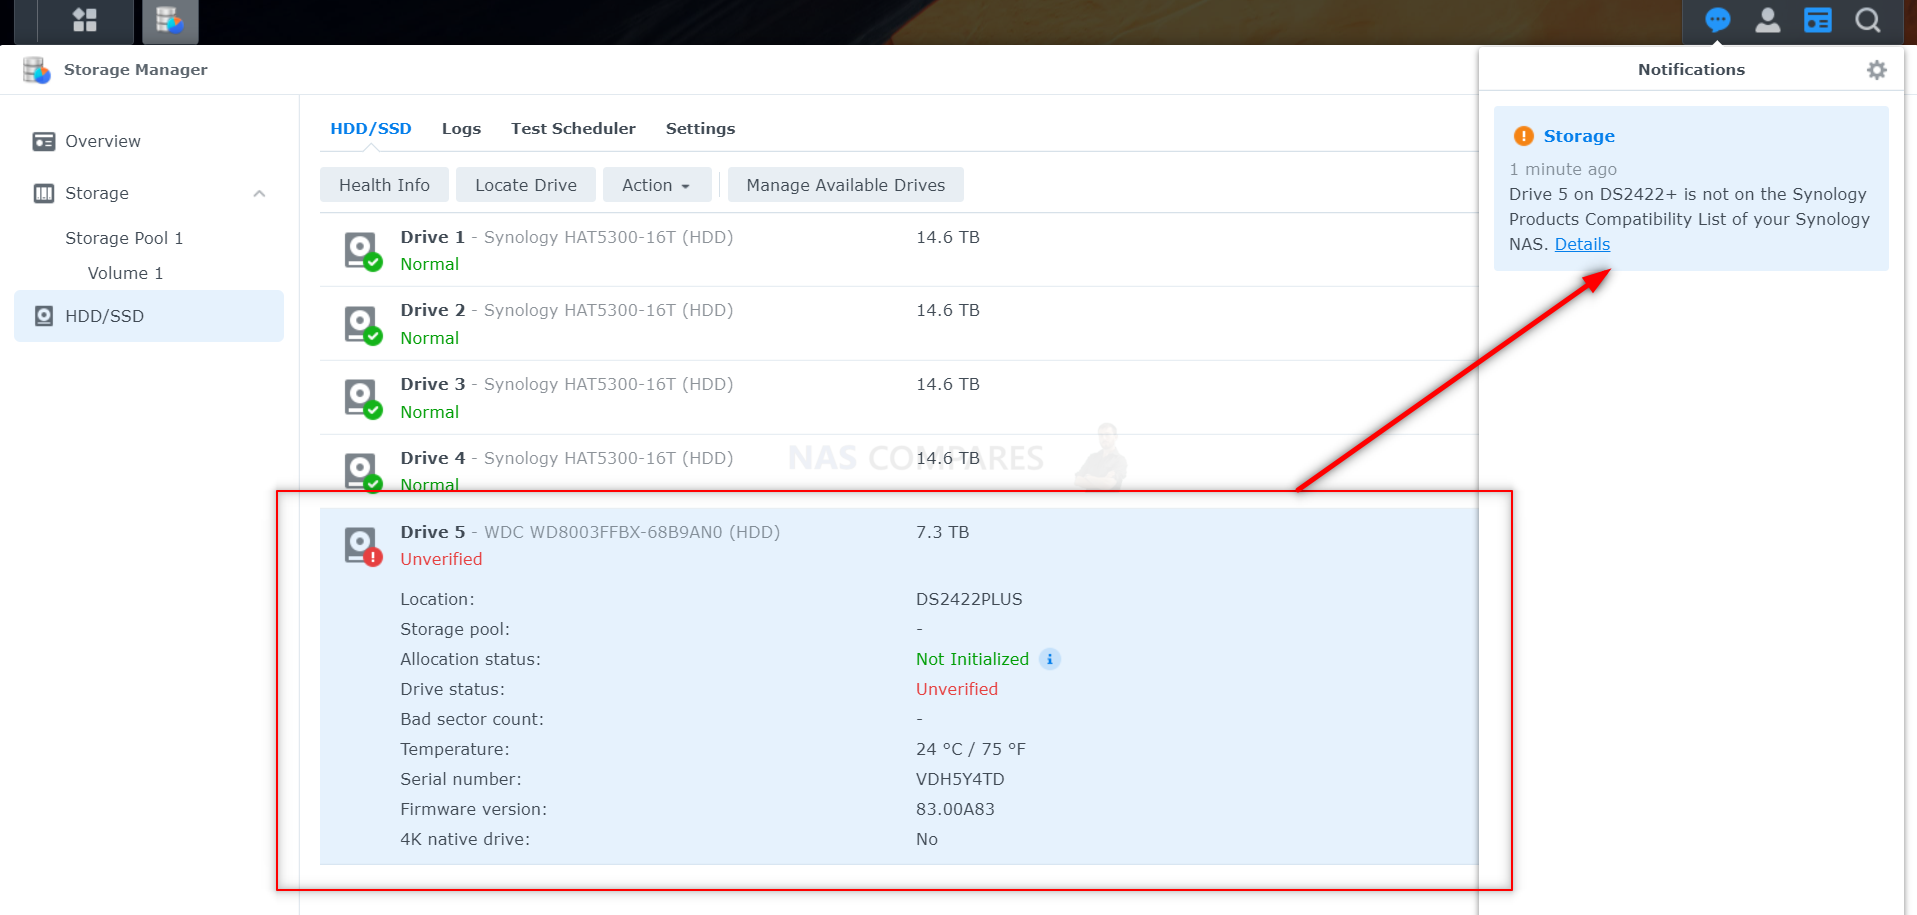
Task: Click the orange Storage alert icon
Action: tap(1523, 136)
